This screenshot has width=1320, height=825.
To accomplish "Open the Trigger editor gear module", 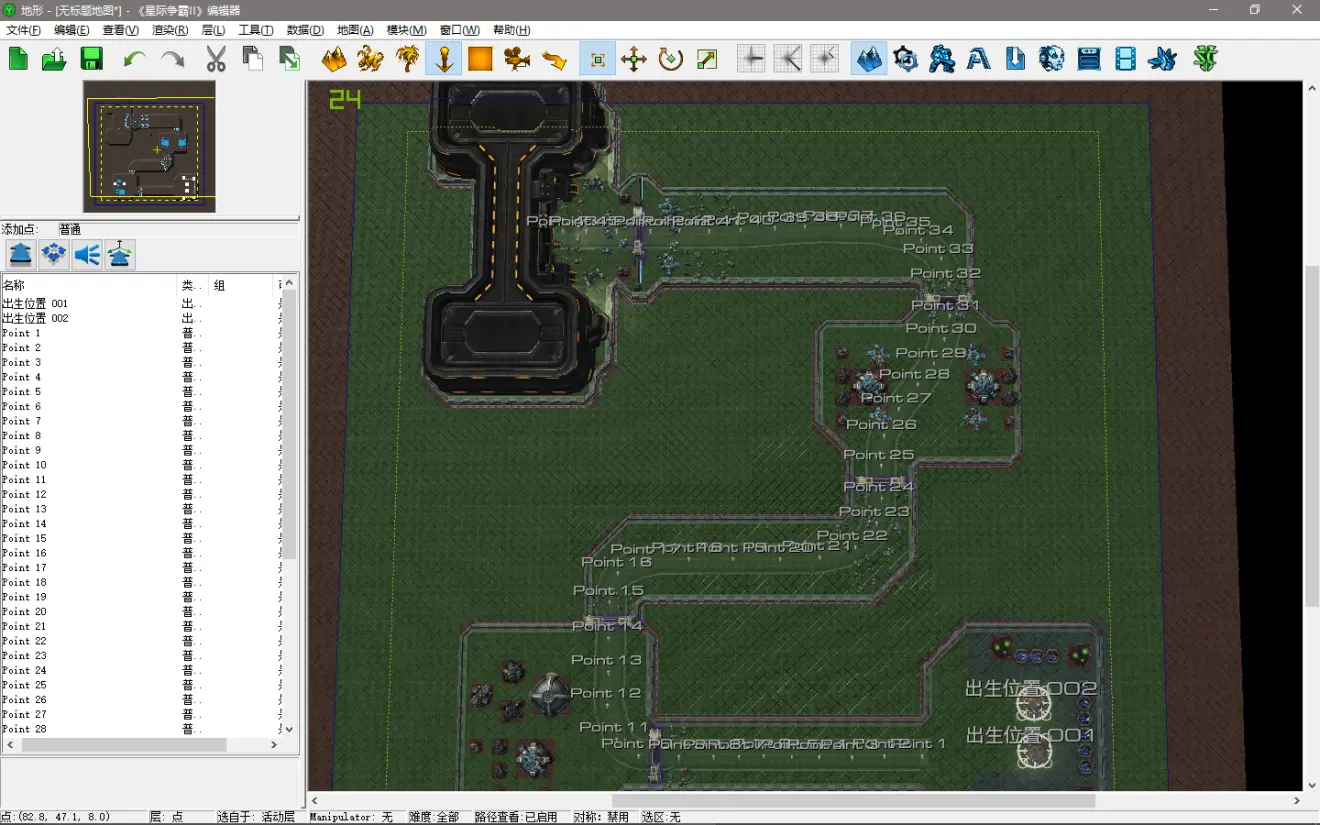I will pyautogui.click(x=906, y=59).
